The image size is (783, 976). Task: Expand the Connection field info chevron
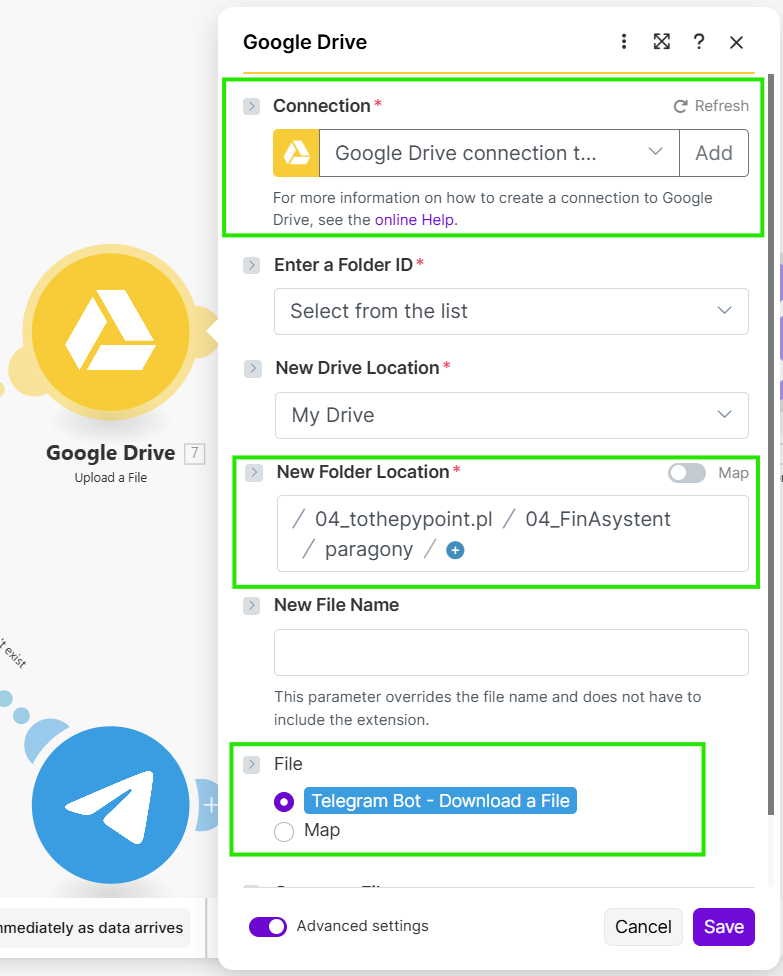[x=251, y=106]
